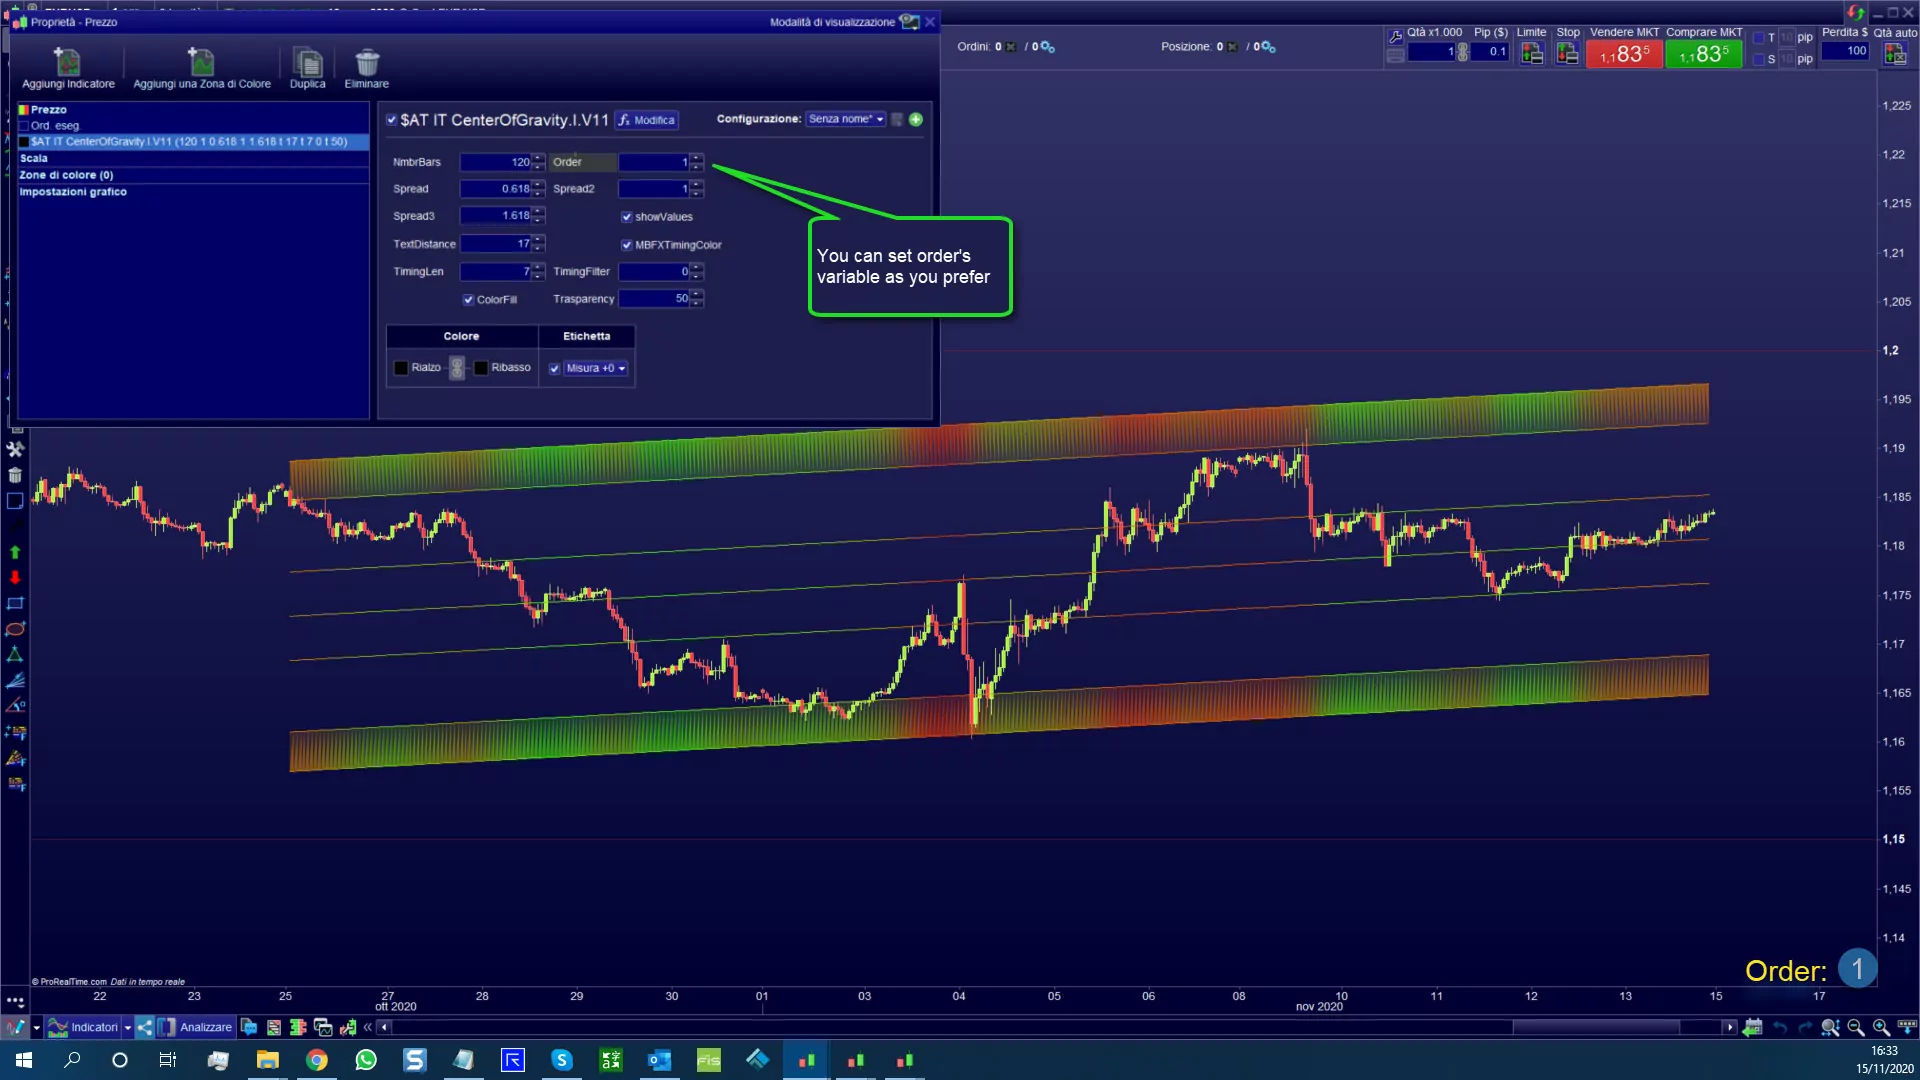Viewport: 1920px width, 1080px height.
Task: Click the Limite order icon
Action: click(x=1532, y=54)
